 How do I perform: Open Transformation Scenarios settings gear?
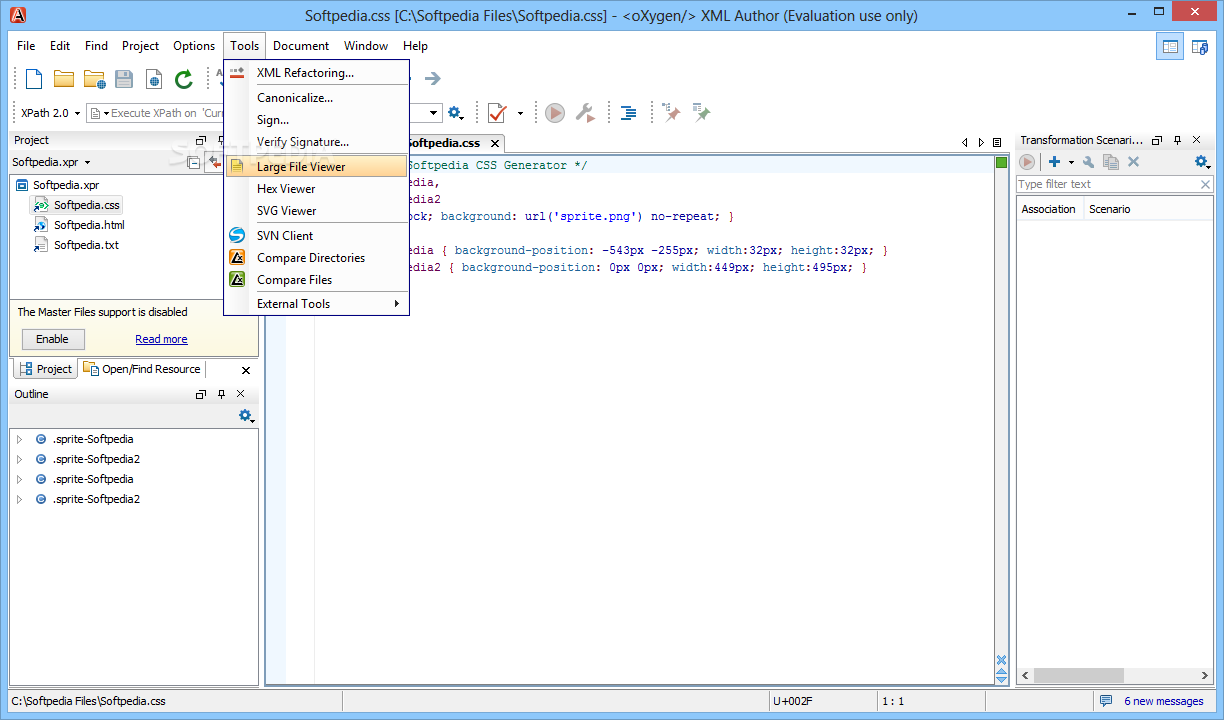[x=1202, y=162]
